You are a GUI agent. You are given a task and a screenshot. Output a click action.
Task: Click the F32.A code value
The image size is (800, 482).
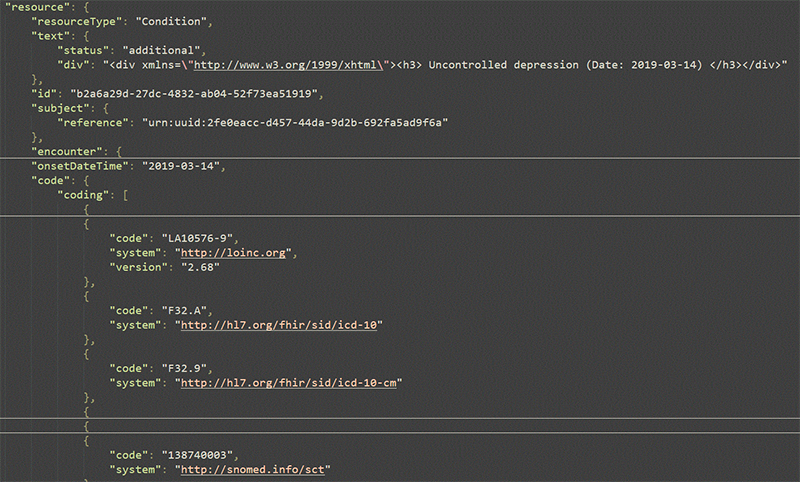coord(184,311)
